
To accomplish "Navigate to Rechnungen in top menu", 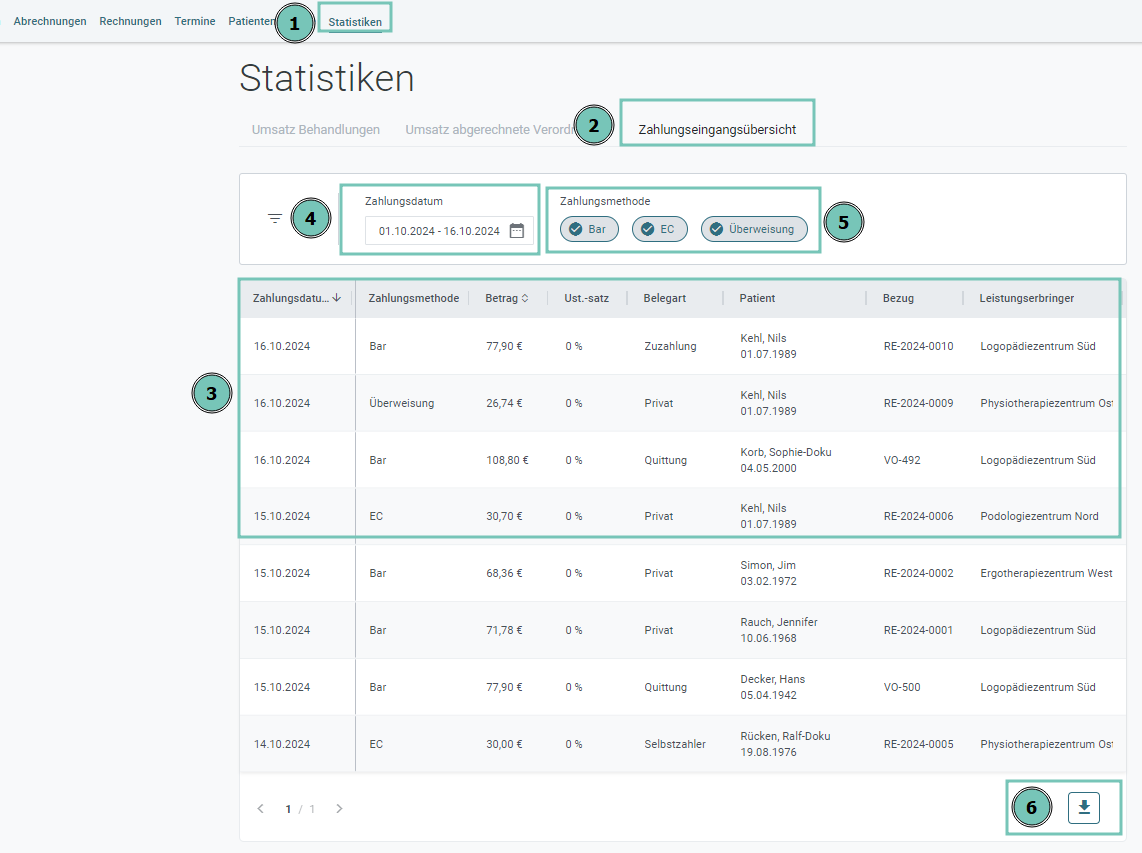I will (x=130, y=21).
